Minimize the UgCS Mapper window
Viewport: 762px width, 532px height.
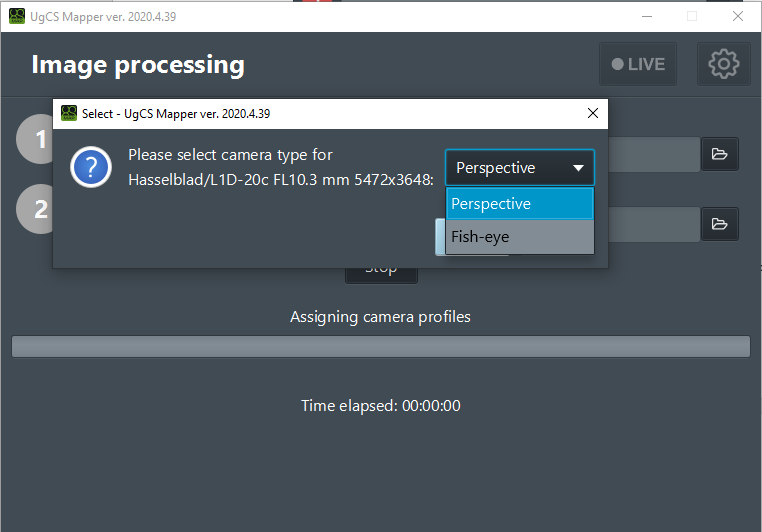(x=647, y=17)
